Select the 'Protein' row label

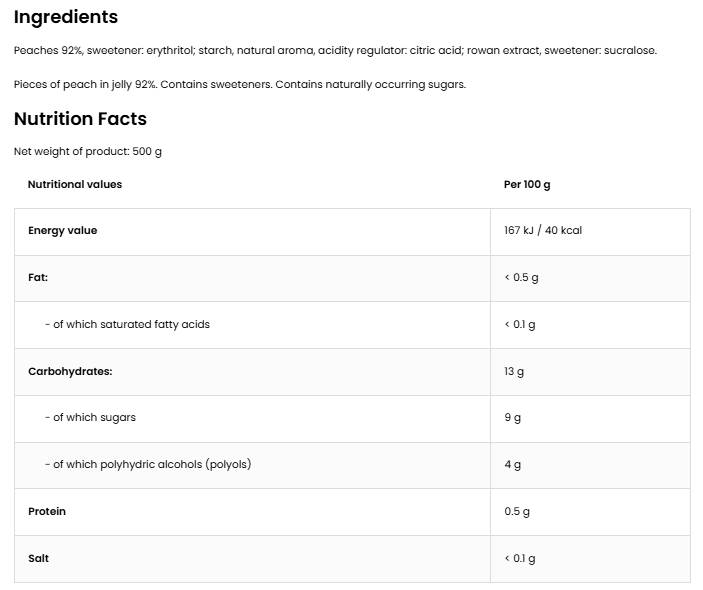[x=47, y=511]
